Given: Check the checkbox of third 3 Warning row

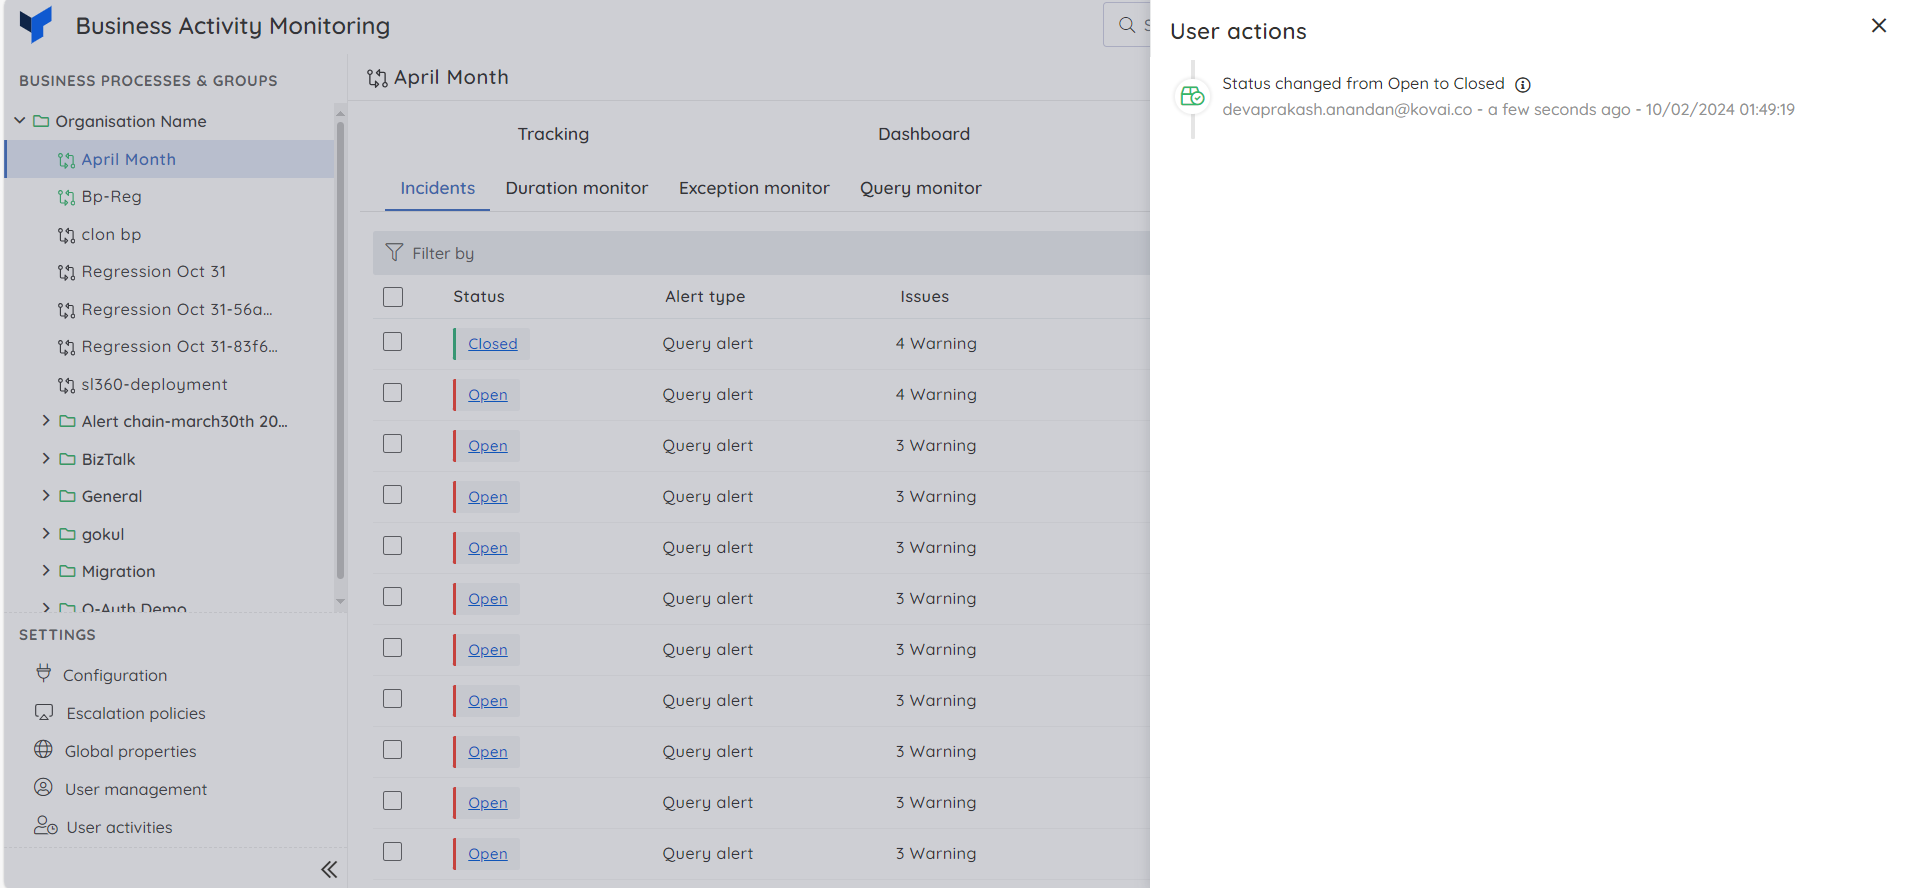Looking at the screenshot, I should click(x=393, y=546).
